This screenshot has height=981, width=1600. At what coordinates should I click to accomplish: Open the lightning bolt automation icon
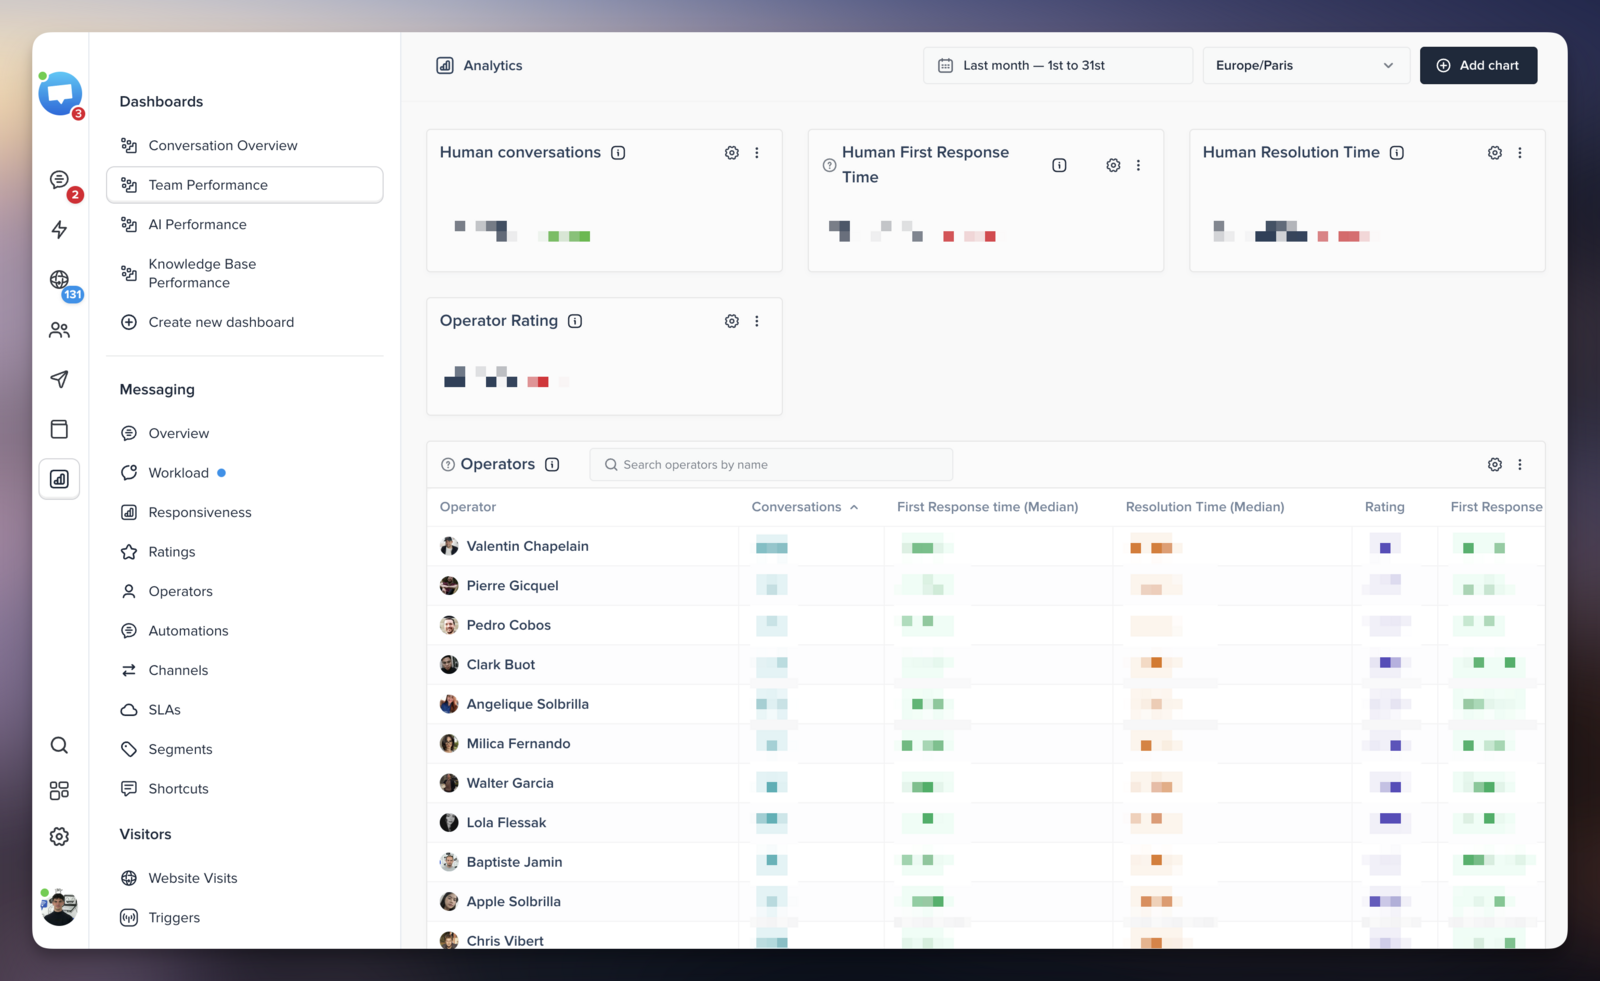pyautogui.click(x=59, y=230)
